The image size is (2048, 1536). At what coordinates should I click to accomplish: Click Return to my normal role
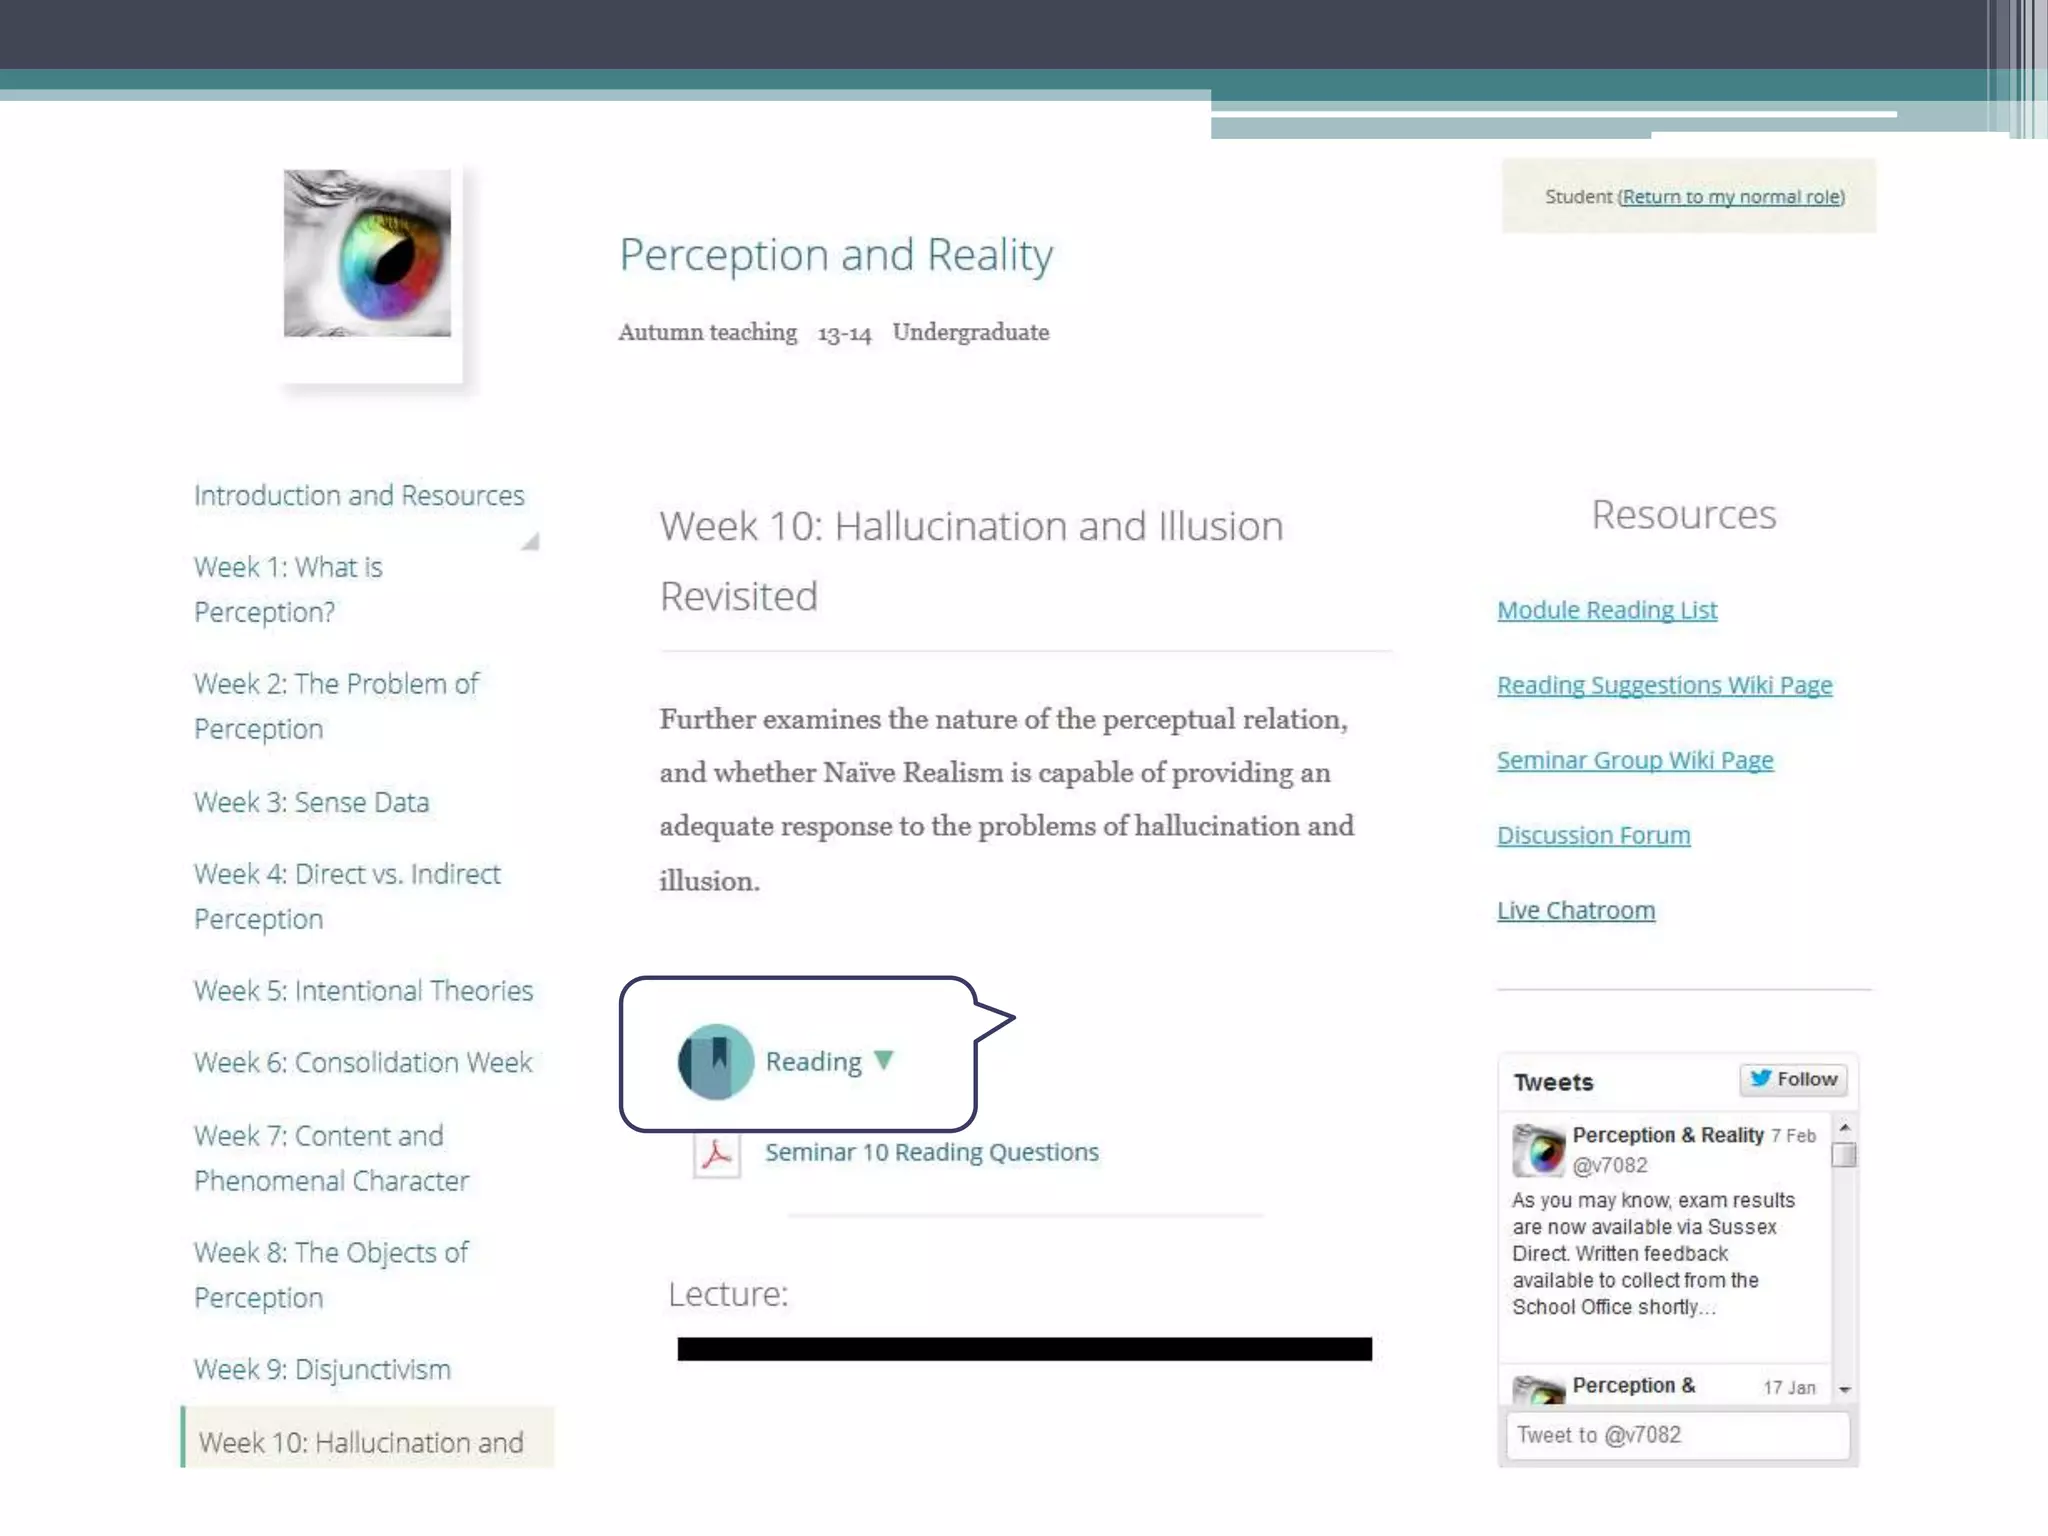(1731, 197)
